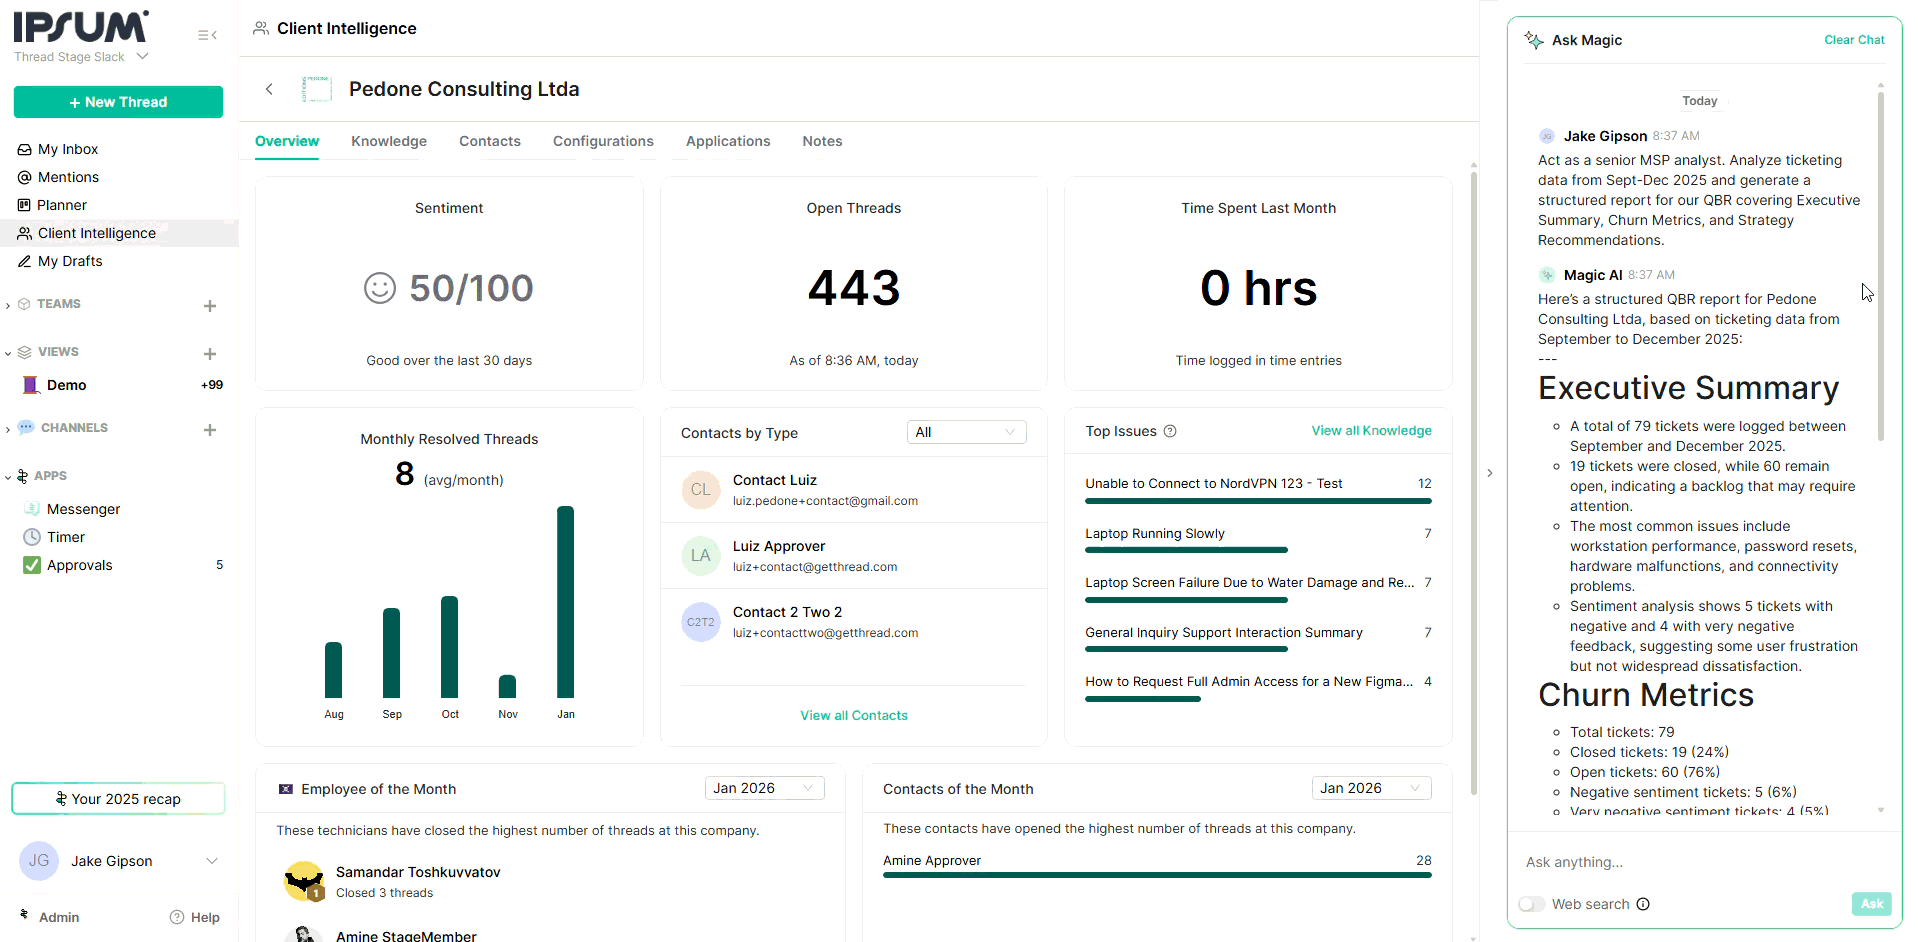Image resolution: width=1918 pixels, height=942 pixels.
Task: Click the back arrow beside Pedone Consulting
Action: [x=269, y=89]
